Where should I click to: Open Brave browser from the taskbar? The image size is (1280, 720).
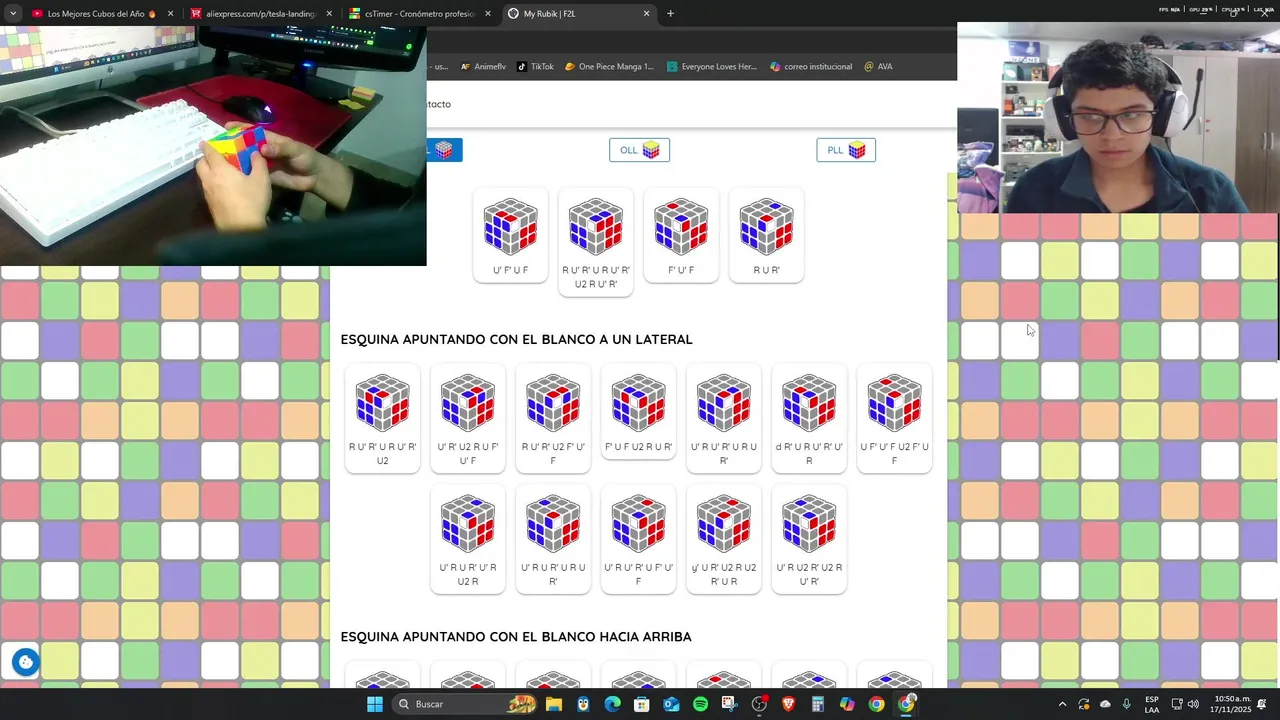tap(788, 704)
